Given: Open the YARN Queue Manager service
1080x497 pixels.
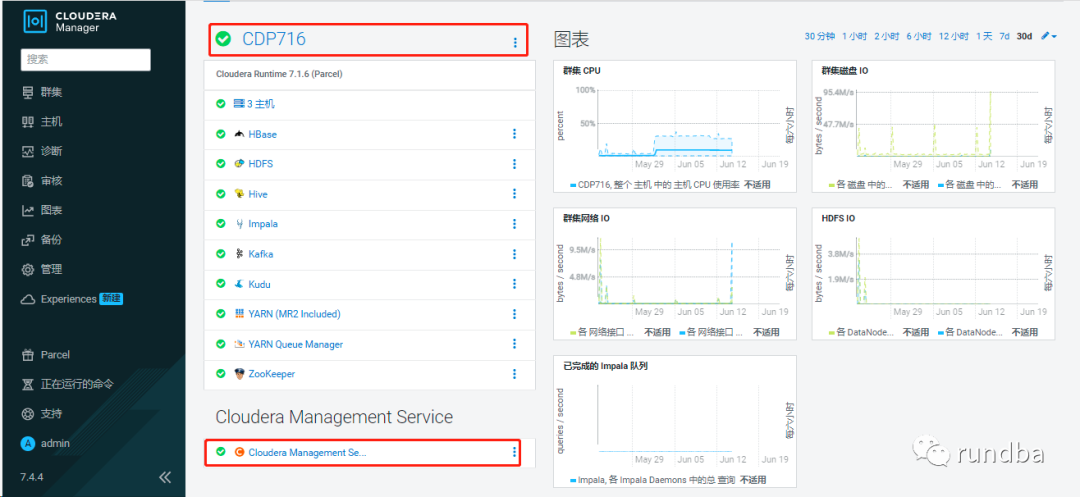Looking at the screenshot, I should tap(295, 344).
